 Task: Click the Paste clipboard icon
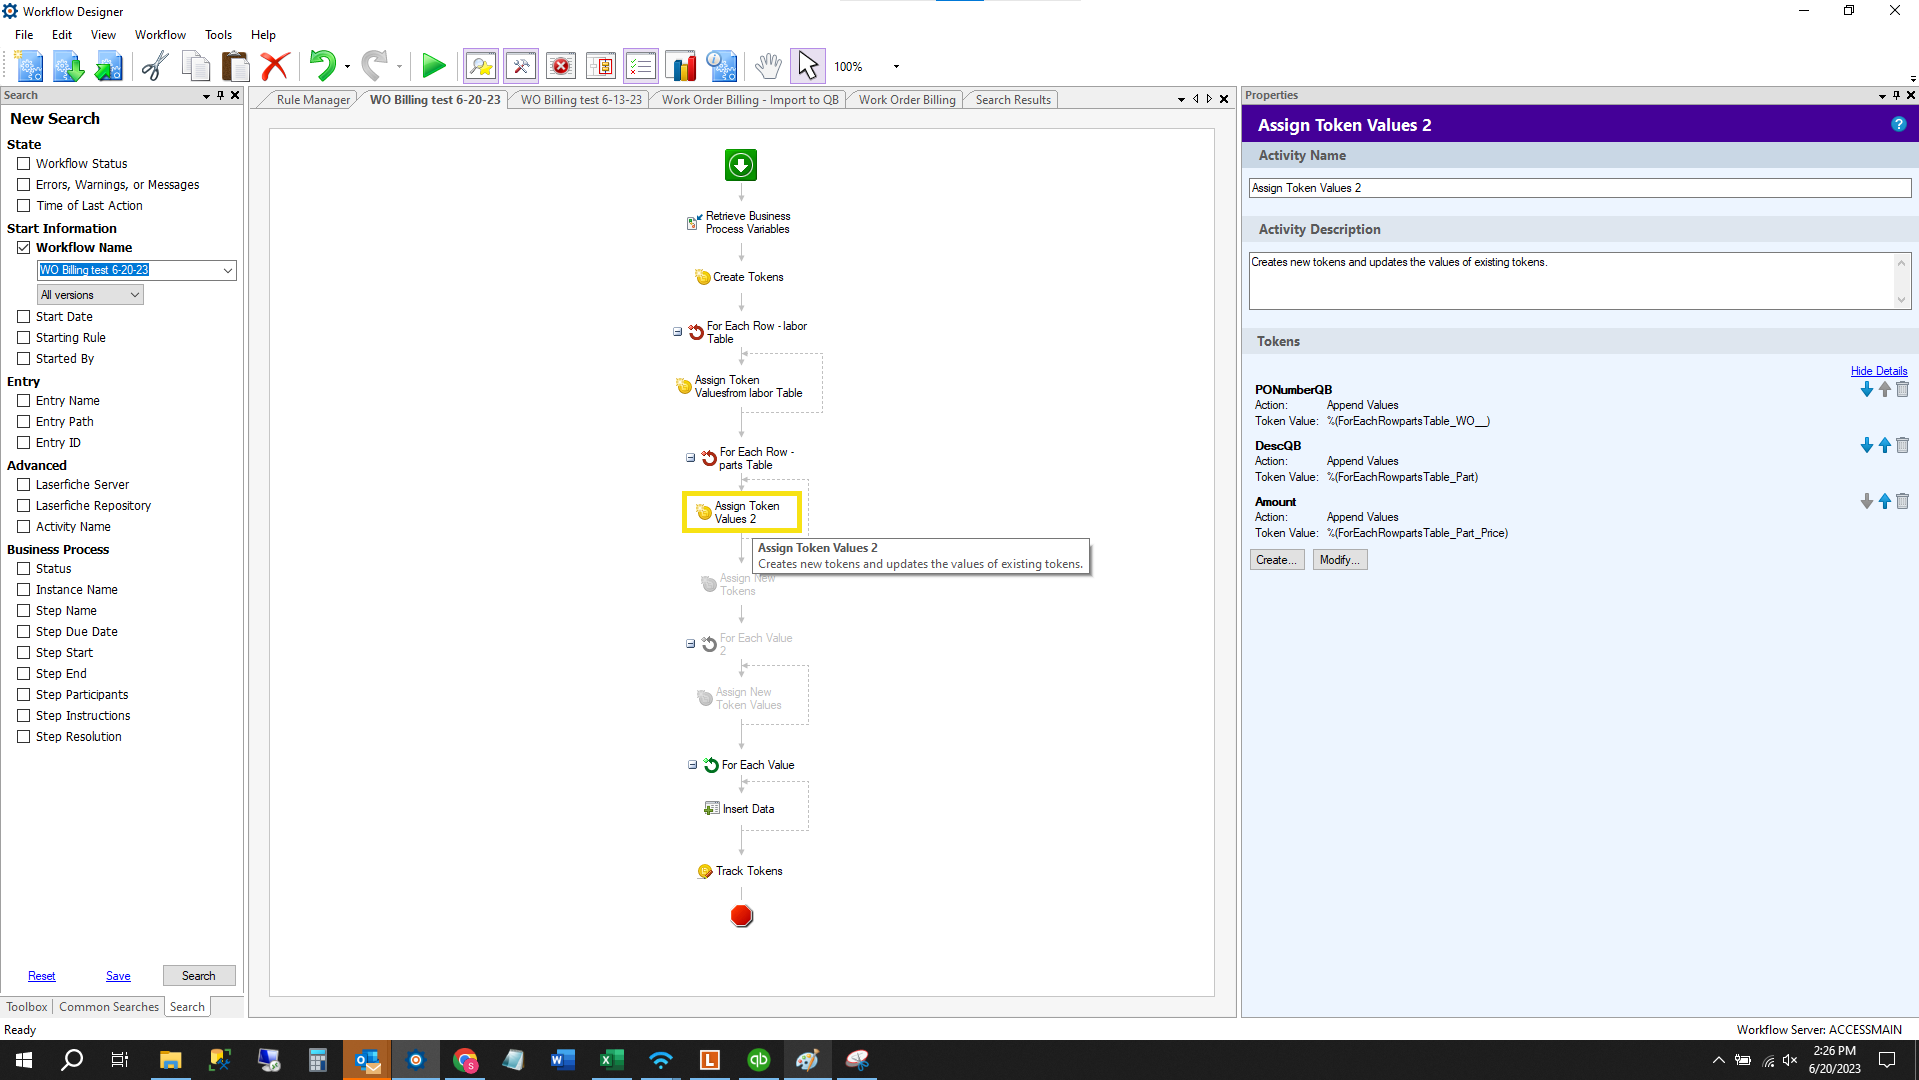235,67
